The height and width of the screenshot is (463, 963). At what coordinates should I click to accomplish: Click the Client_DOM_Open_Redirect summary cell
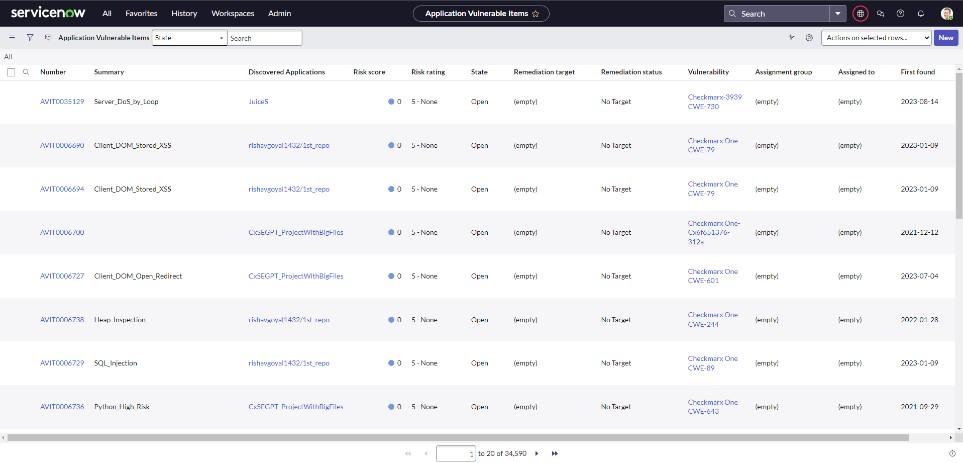(138, 276)
